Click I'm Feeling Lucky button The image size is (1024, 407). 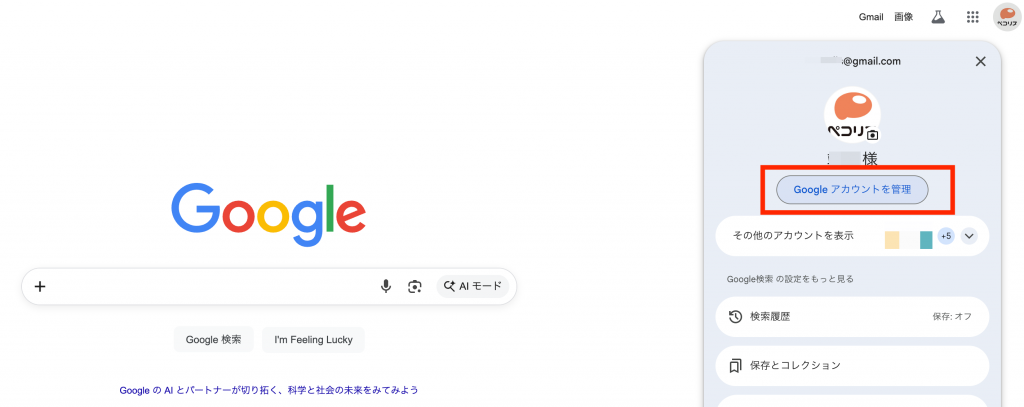coord(313,340)
